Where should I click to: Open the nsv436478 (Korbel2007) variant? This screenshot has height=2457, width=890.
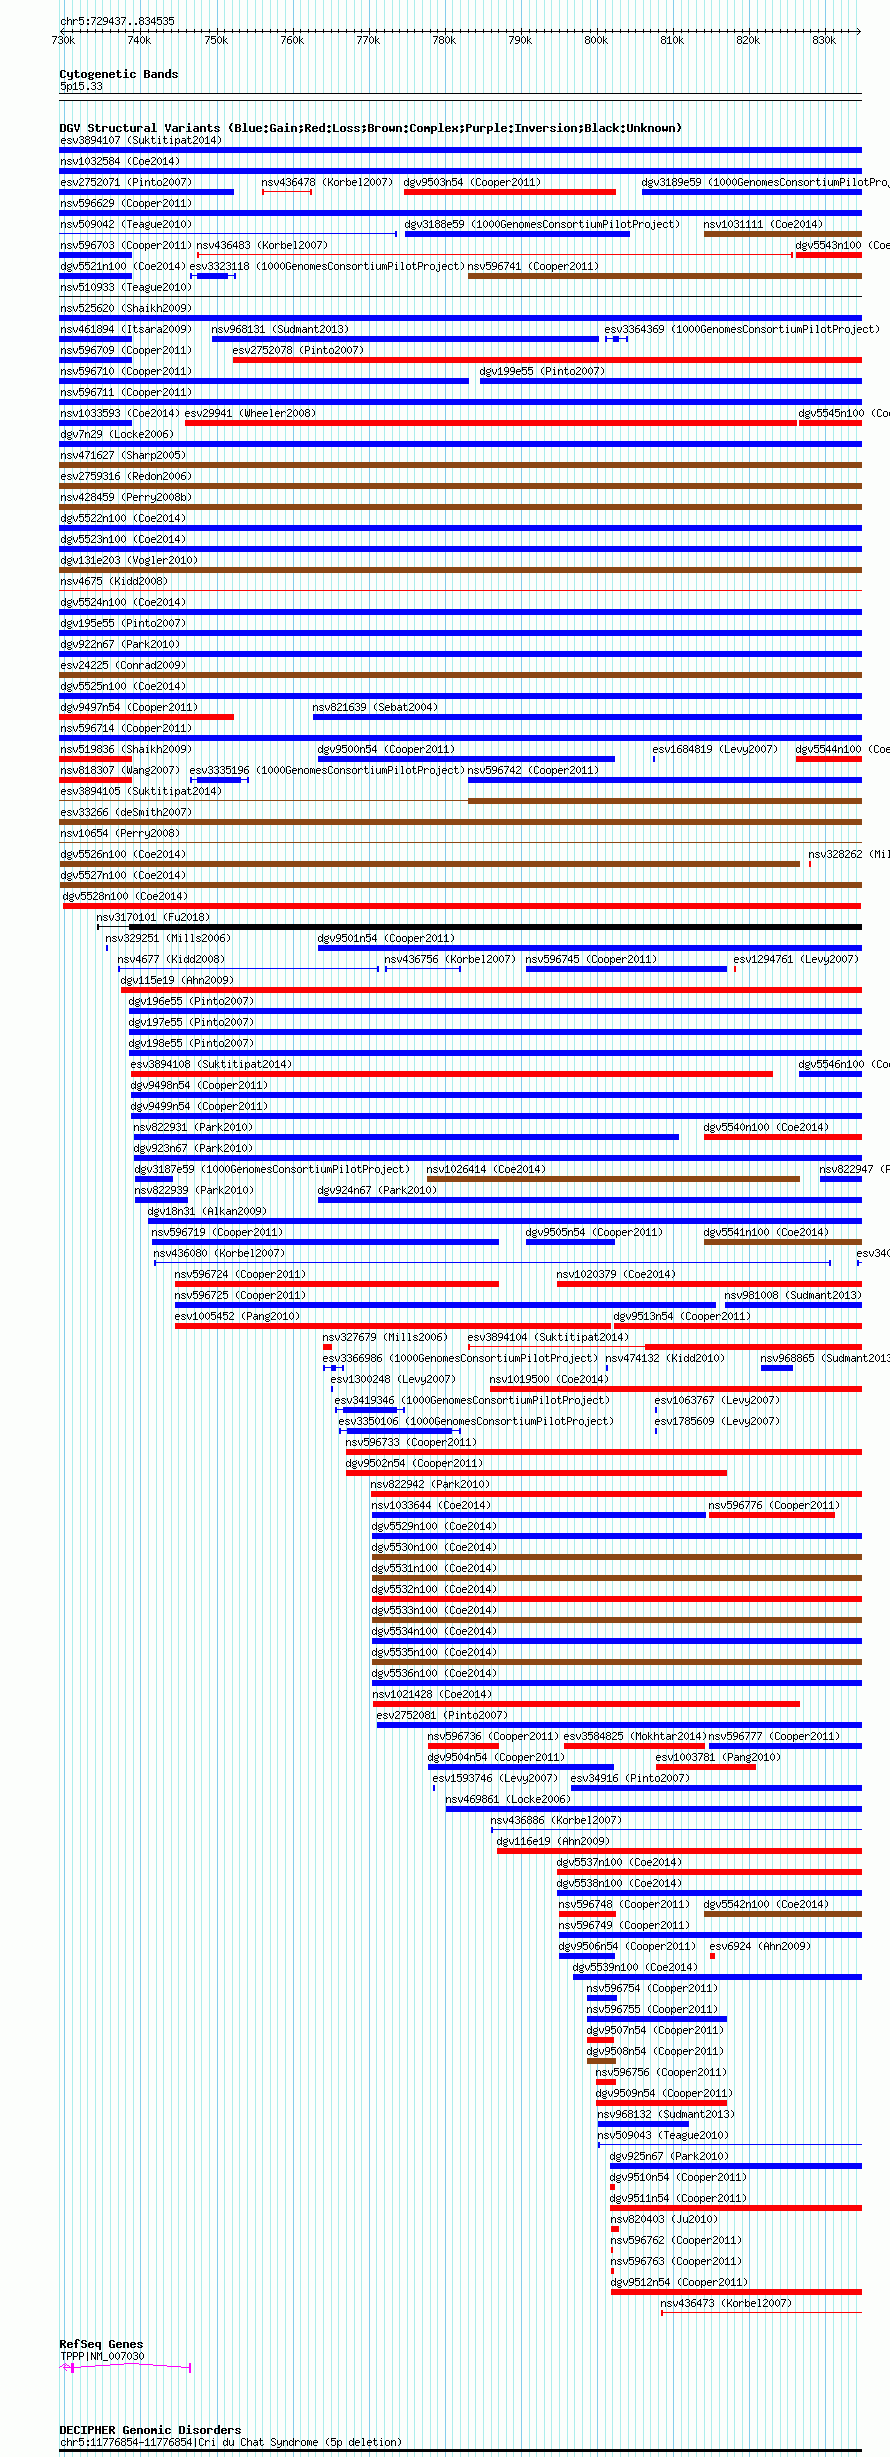click(327, 182)
